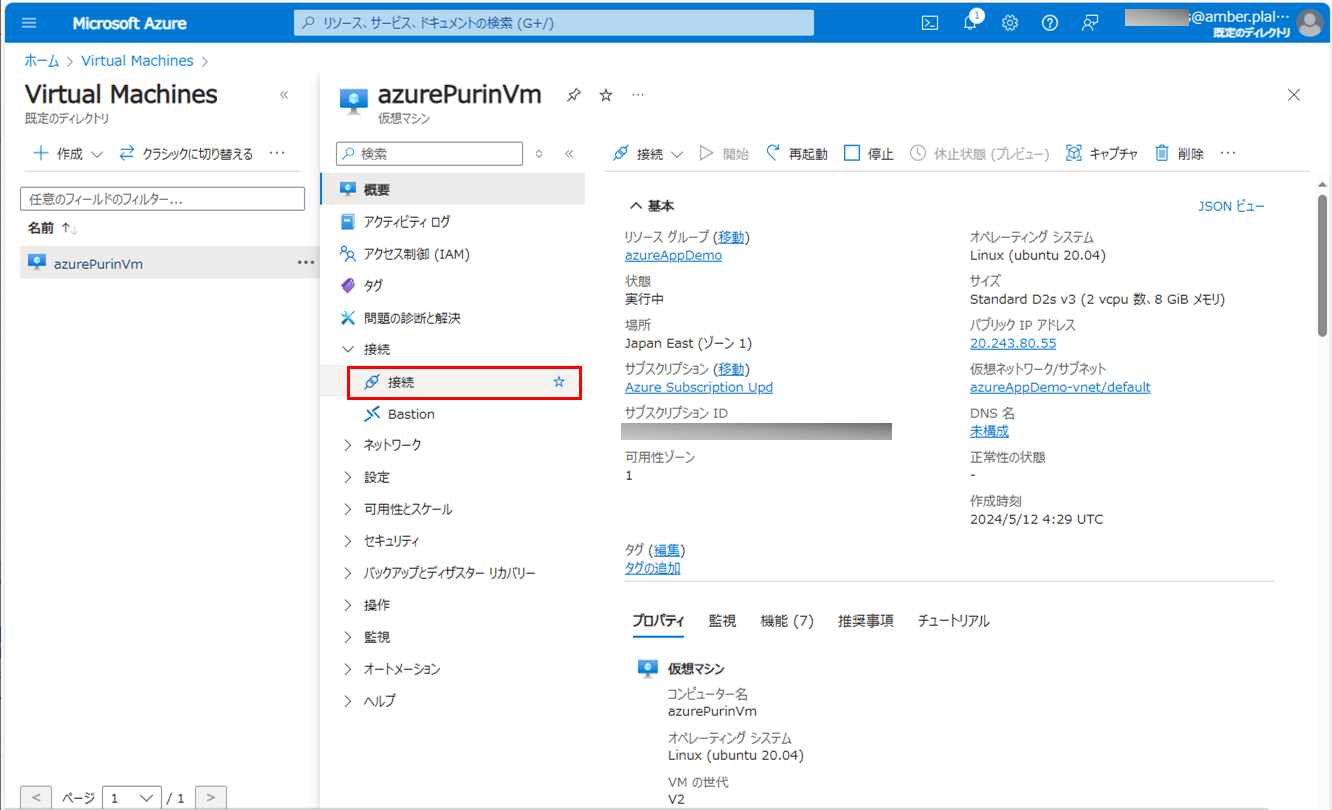Open azureAppDemo resource group link
1332x810 pixels.
pyautogui.click(x=673, y=255)
